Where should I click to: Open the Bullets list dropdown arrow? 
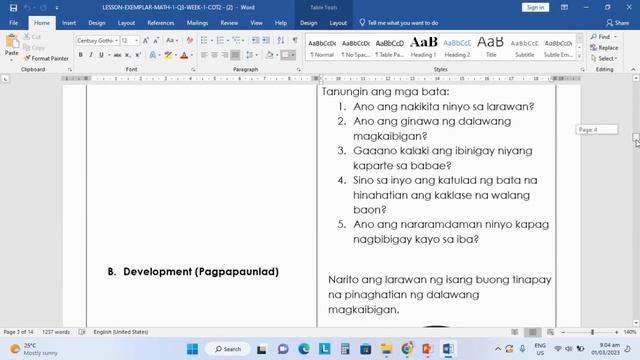tap(212, 40)
